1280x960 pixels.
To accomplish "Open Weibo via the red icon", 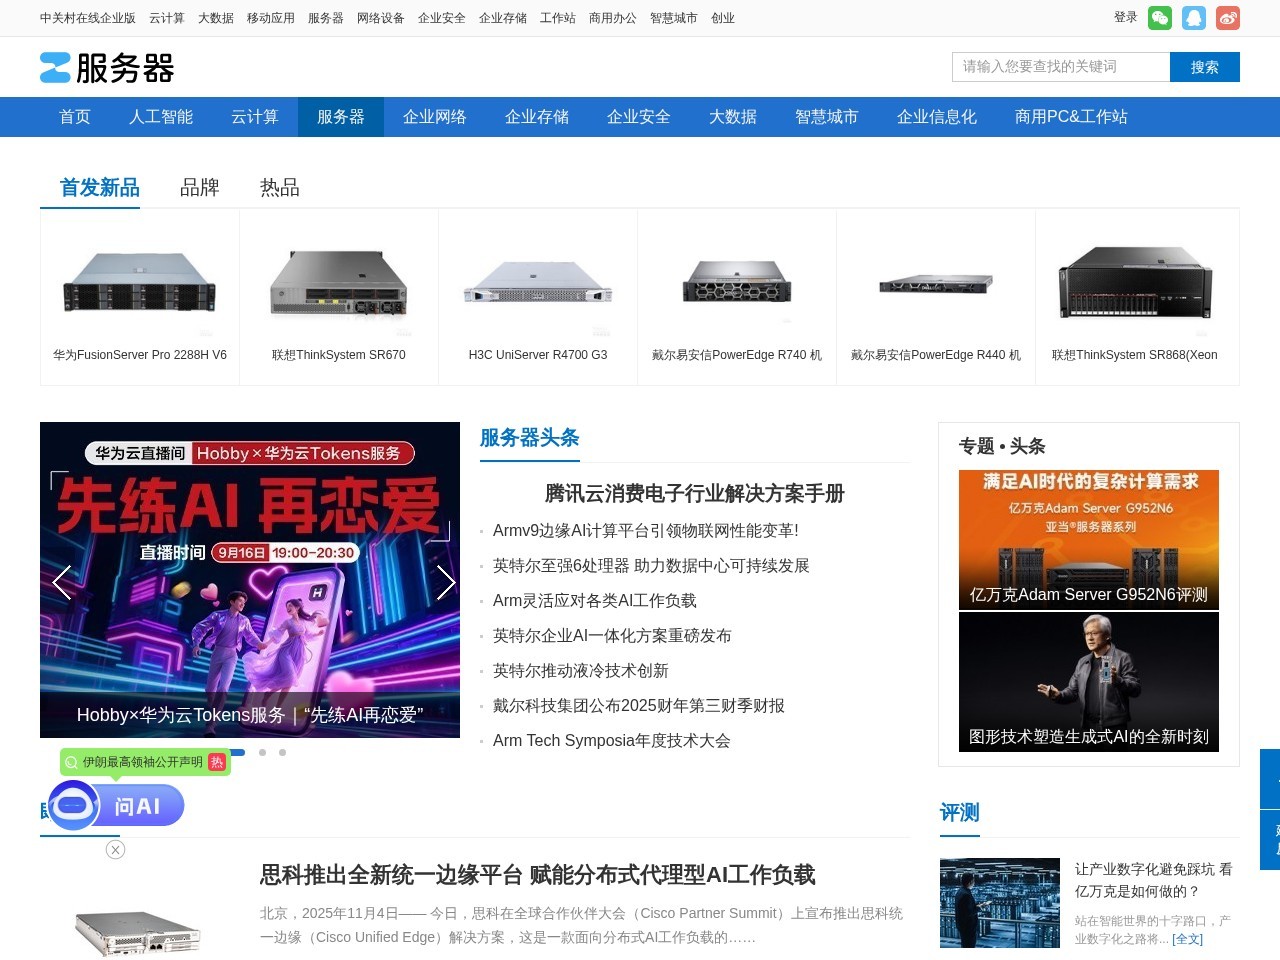I will (x=1227, y=17).
